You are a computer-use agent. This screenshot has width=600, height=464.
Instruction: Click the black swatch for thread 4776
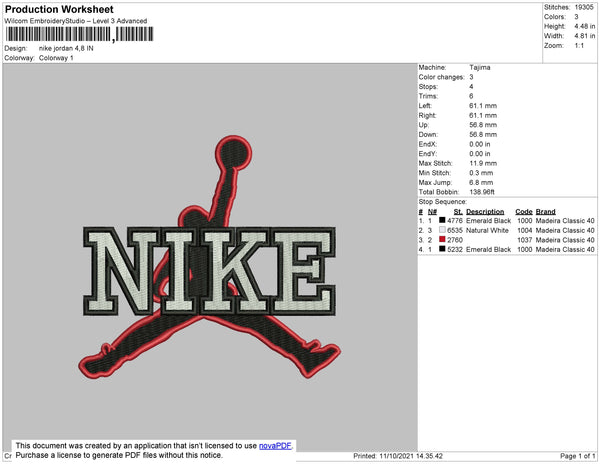[x=442, y=220]
